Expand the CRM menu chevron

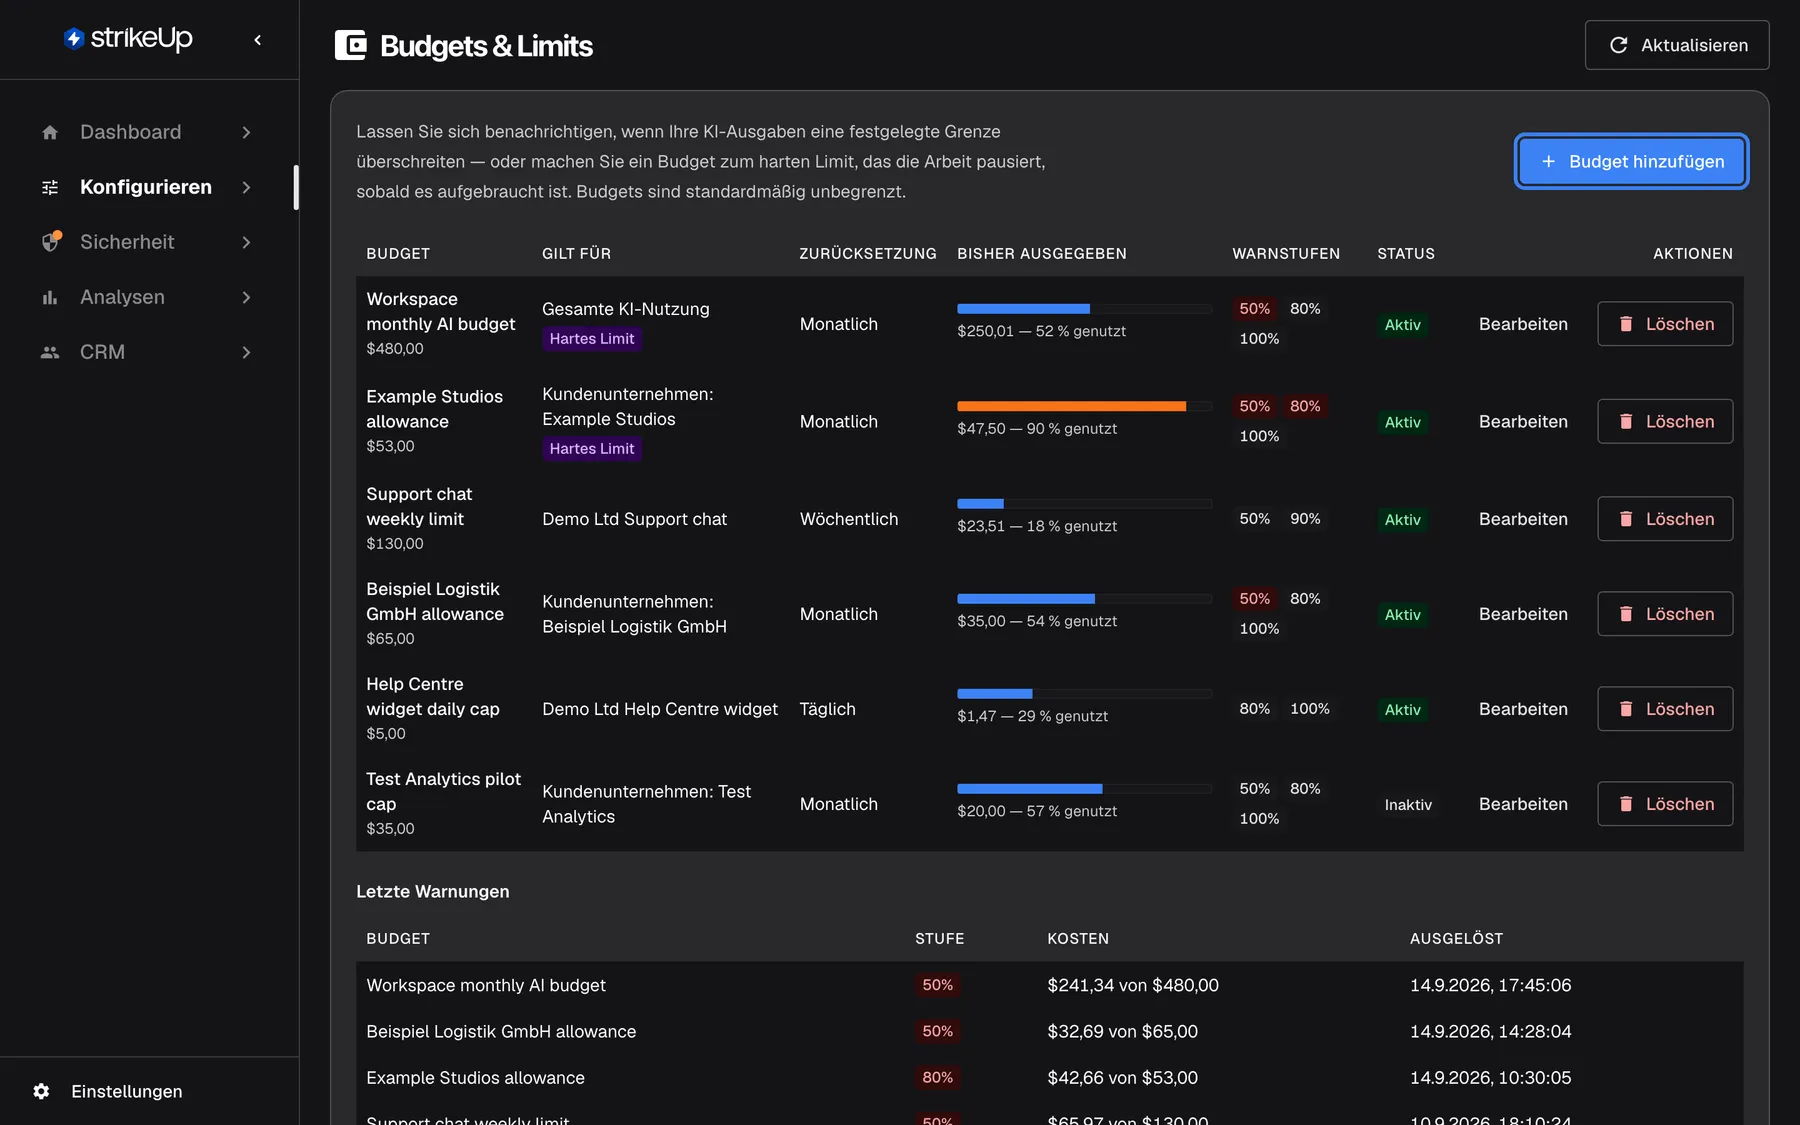[246, 352]
